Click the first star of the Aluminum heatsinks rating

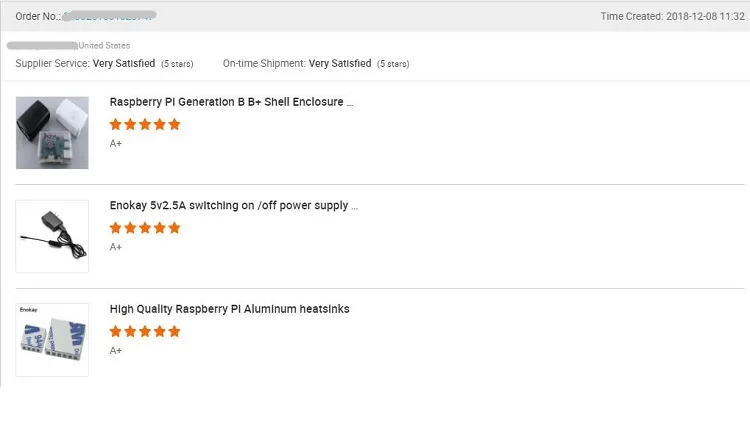[x=116, y=332]
